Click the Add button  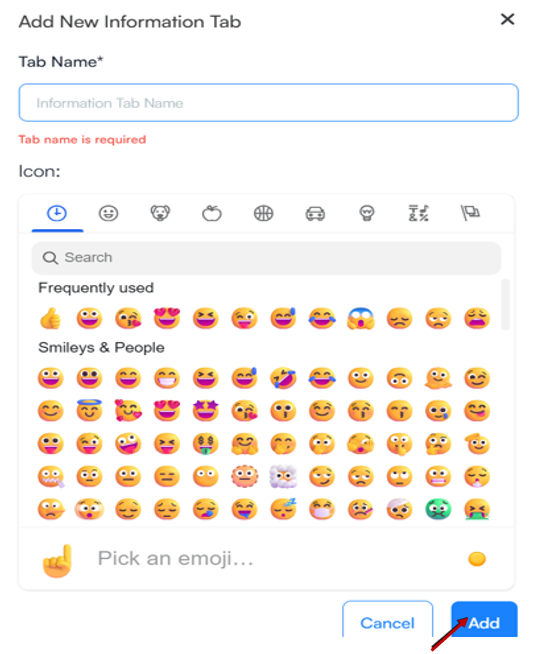point(484,620)
